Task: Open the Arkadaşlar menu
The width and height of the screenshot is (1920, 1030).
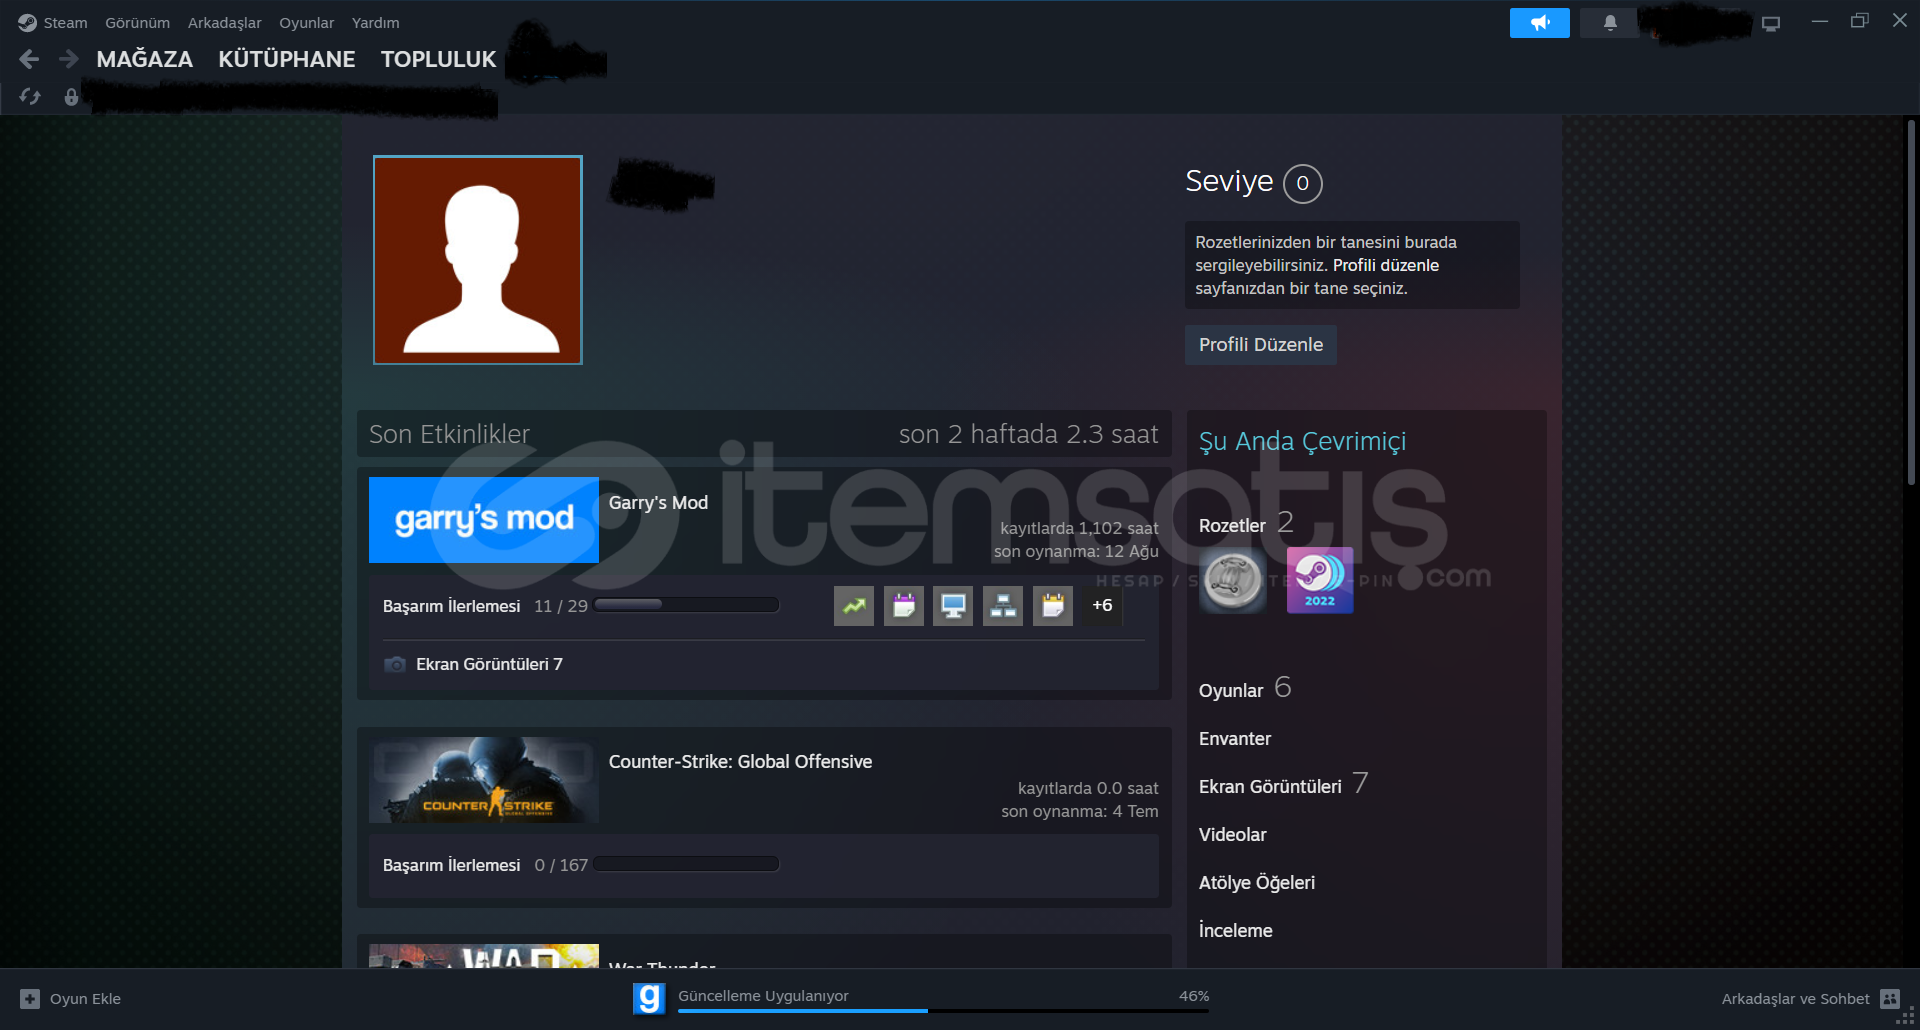Action: 224,22
